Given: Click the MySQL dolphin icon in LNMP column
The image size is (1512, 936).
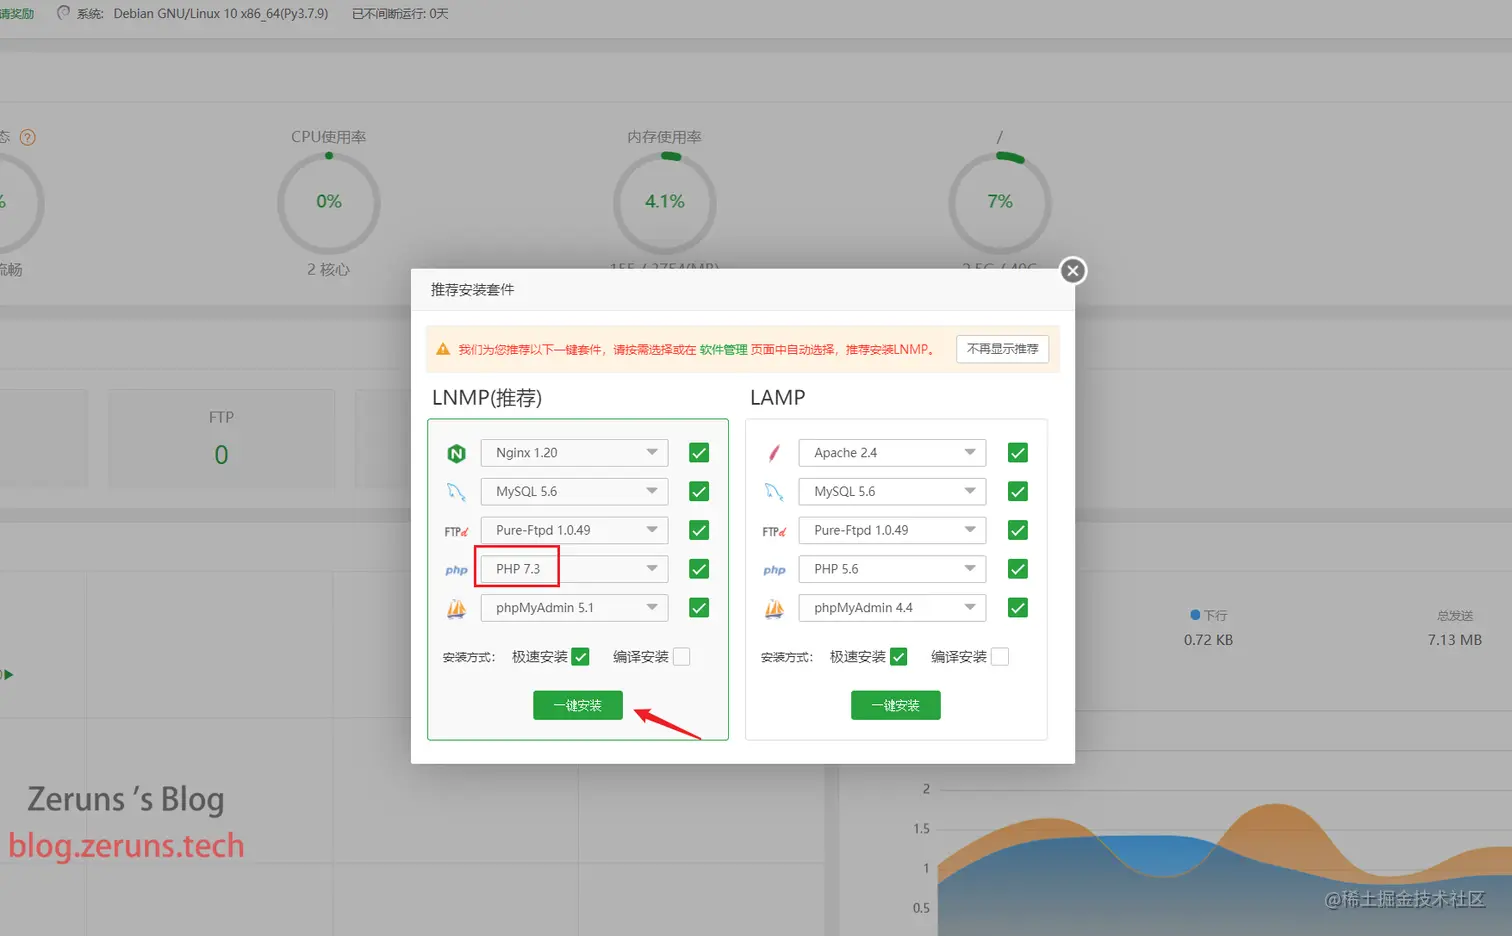Looking at the screenshot, I should (x=456, y=492).
